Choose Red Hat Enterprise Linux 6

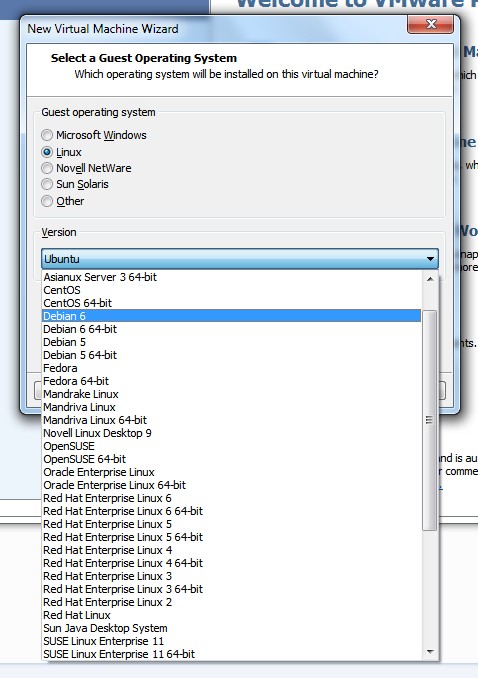tap(231, 498)
